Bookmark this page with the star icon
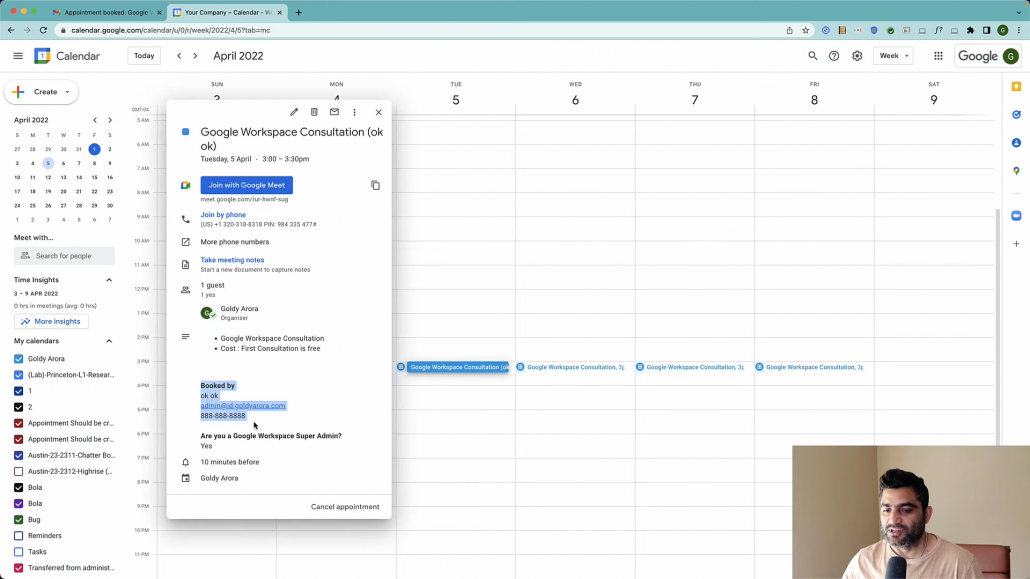 pos(805,30)
